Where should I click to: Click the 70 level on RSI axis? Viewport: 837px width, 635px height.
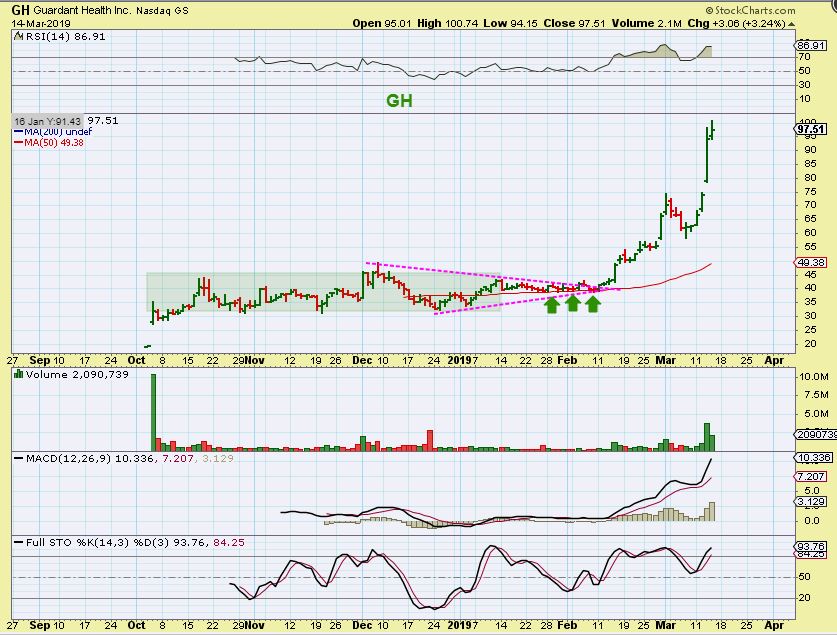pos(804,57)
